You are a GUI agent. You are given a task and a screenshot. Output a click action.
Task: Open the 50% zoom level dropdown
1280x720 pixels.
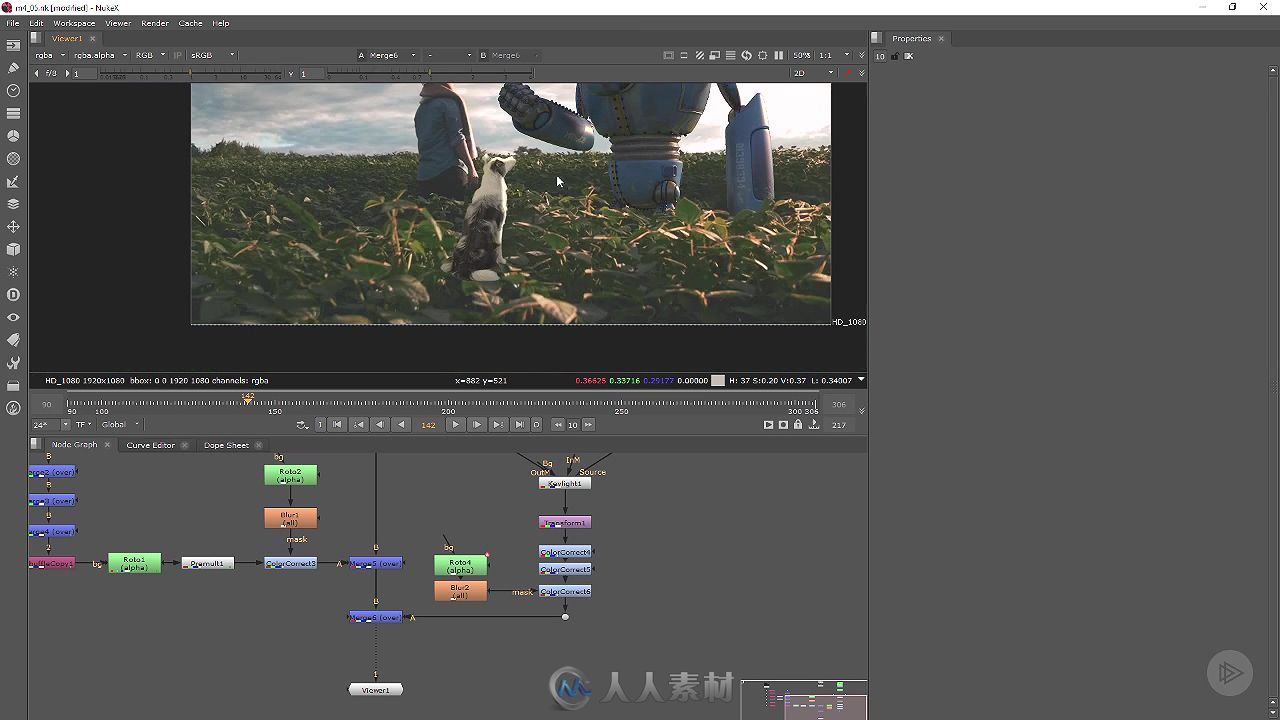802,55
